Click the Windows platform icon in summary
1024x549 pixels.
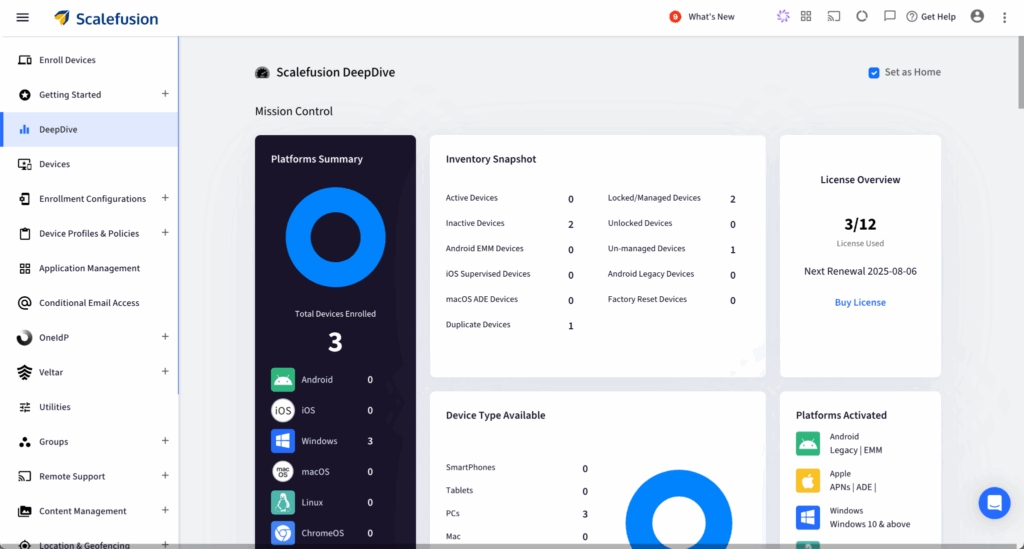pos(283,441)
